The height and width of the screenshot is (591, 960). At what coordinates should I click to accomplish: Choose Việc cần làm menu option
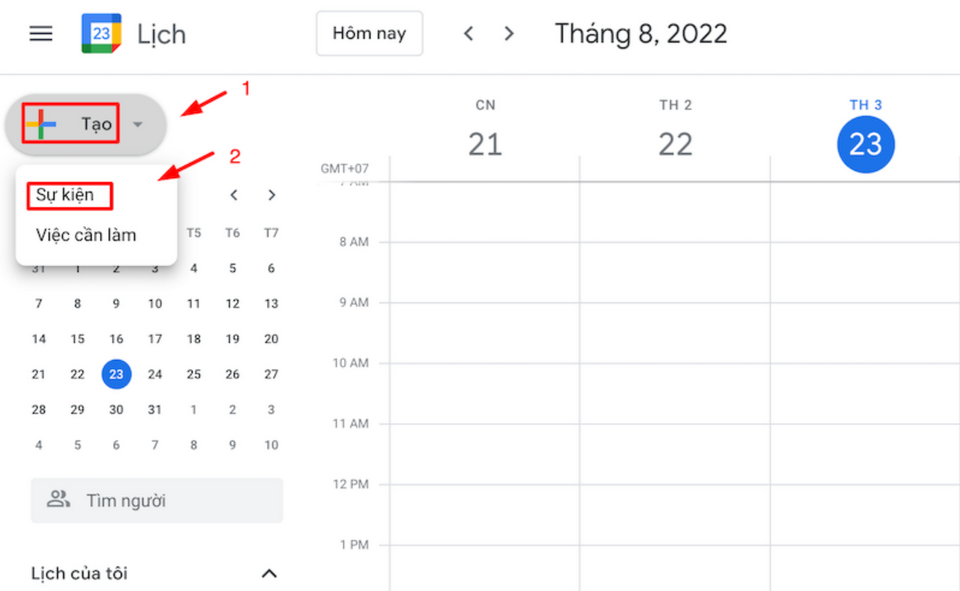coord(86,235)
